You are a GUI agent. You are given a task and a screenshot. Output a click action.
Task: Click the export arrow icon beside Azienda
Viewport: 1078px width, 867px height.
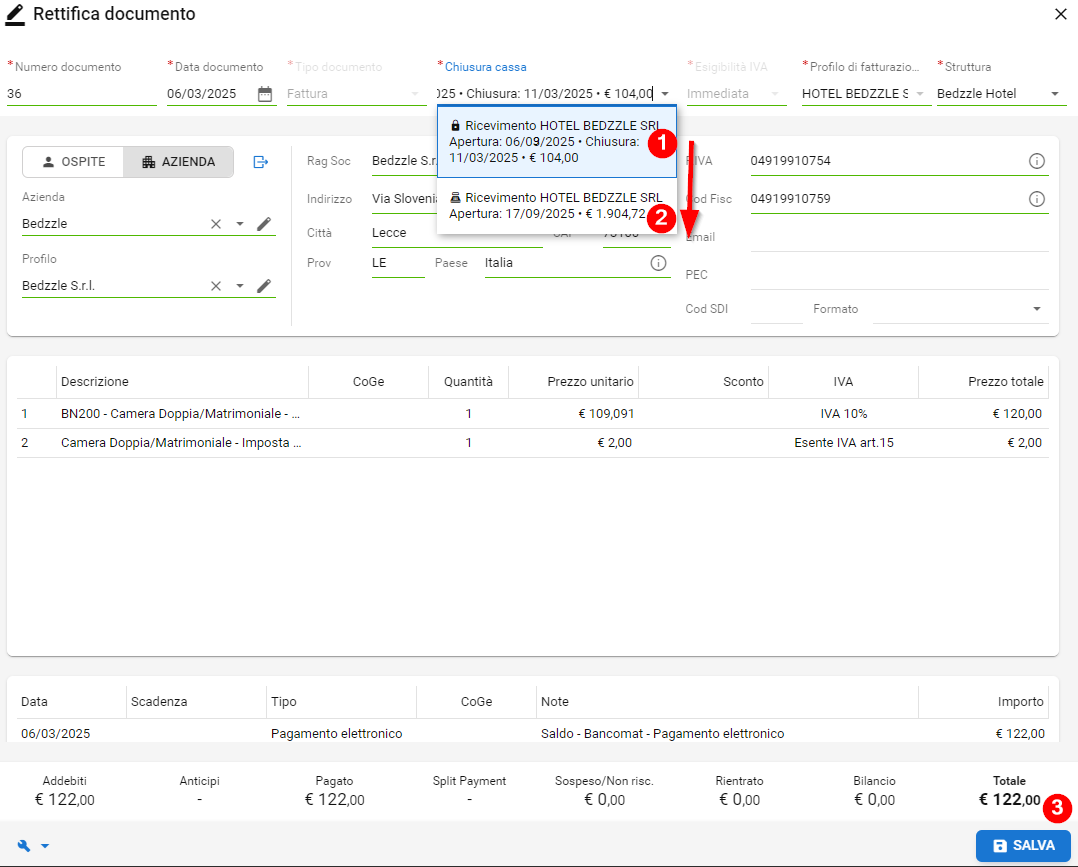pos(261,162)
